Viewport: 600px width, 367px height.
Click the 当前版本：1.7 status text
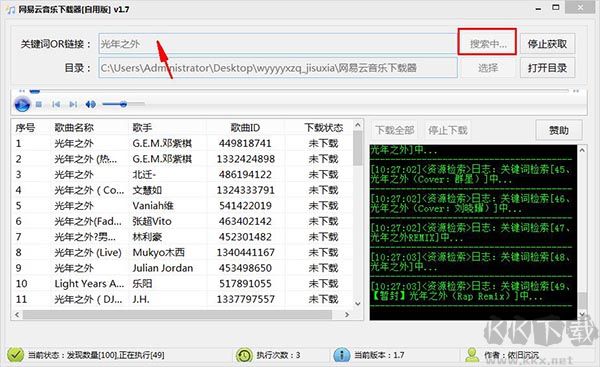point(379,355)
